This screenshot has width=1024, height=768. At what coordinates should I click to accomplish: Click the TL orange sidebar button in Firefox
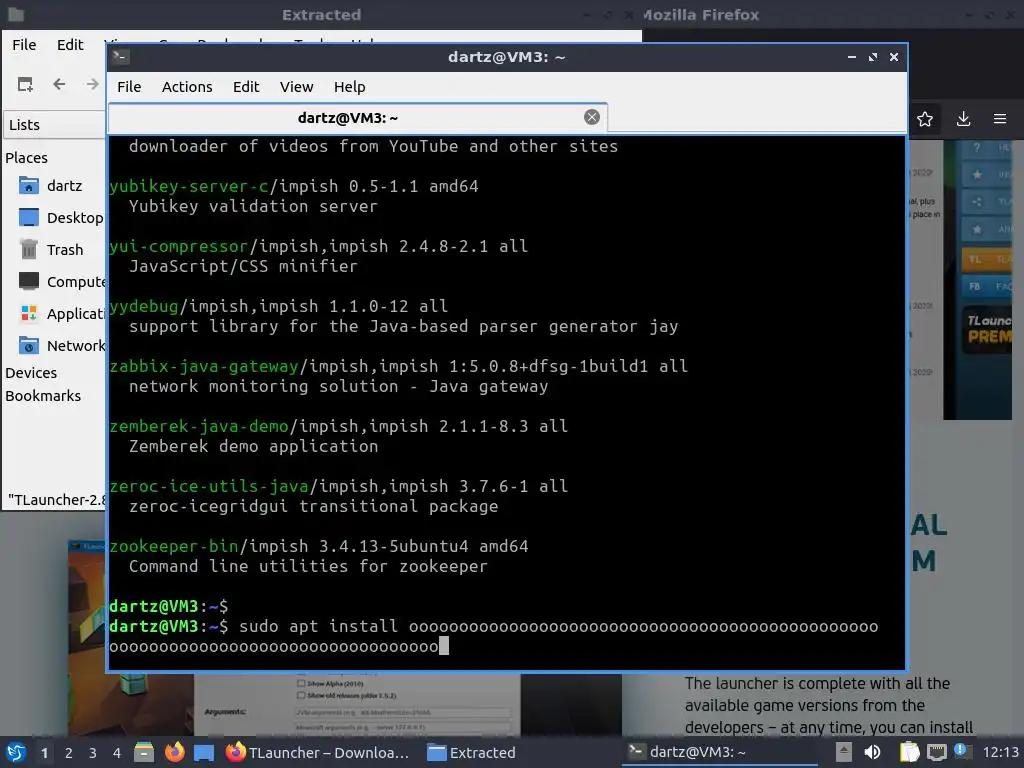click(987, 259)
